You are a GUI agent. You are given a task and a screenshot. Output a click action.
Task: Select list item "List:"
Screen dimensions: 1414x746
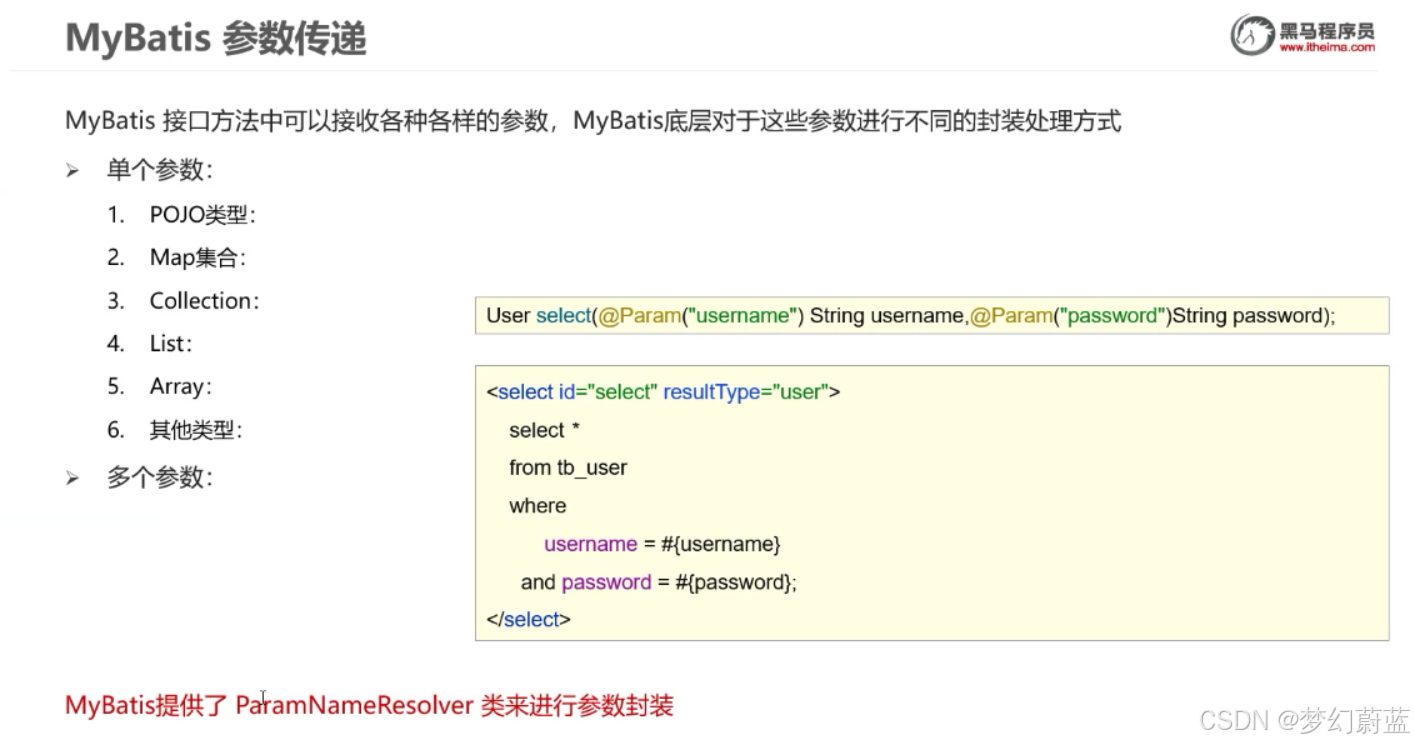171,343
